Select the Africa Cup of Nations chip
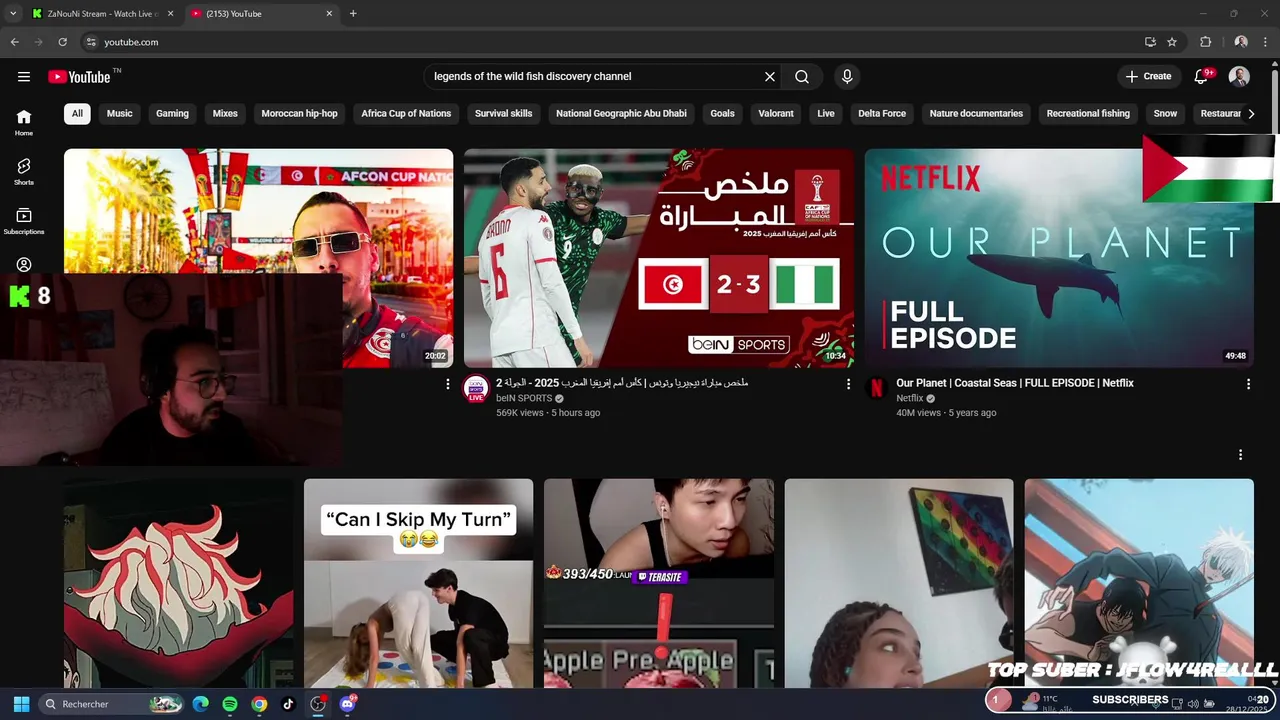Viewport: 1280px width, 720px height. [406, 113]
